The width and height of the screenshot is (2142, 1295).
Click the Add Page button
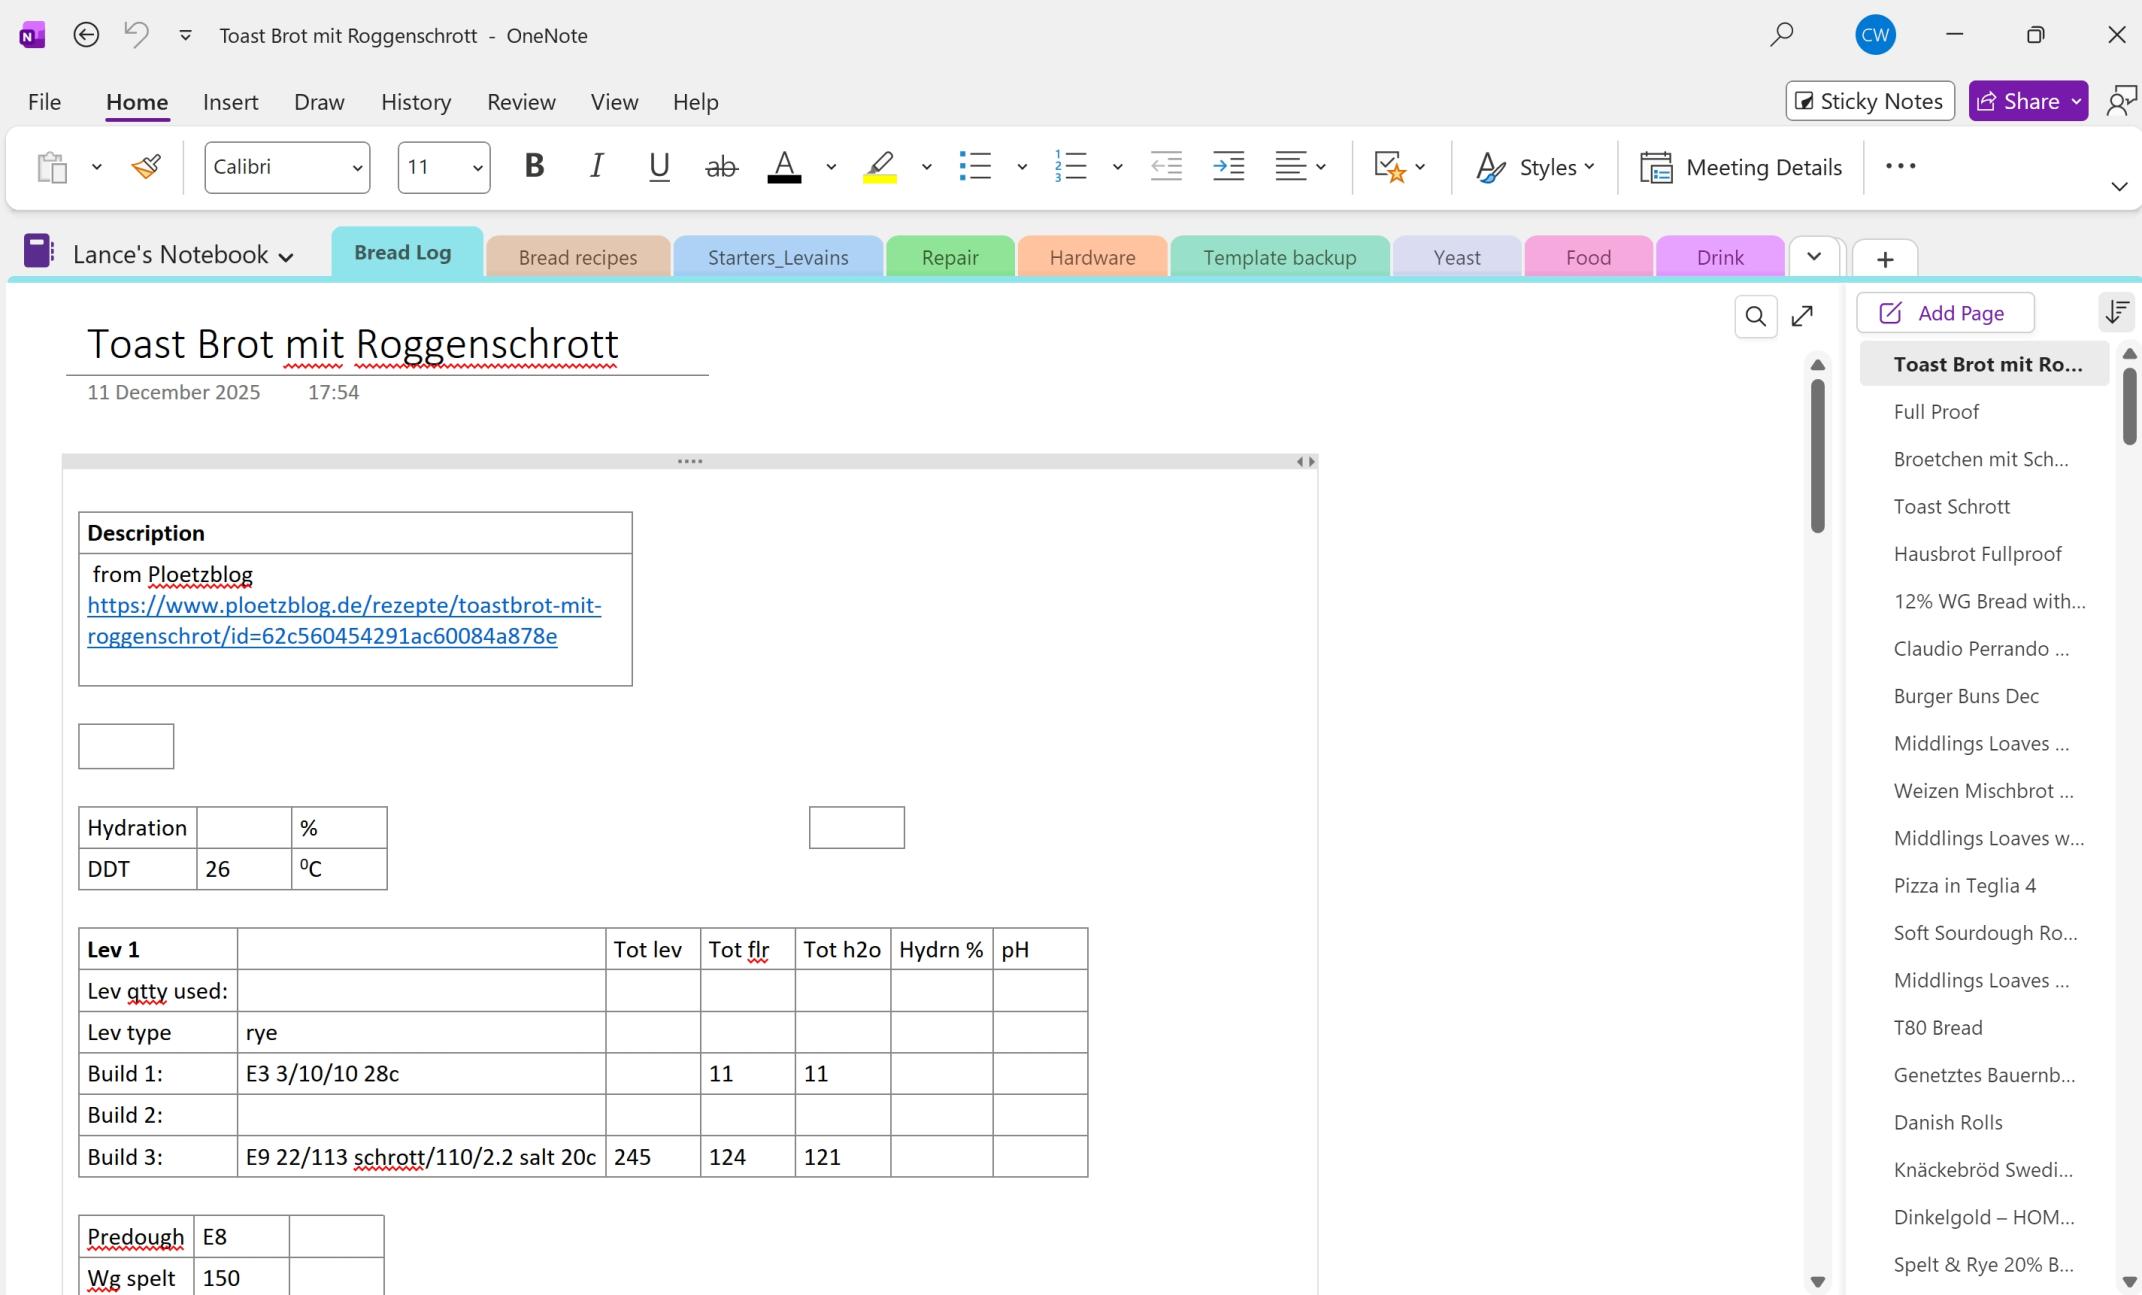1943,312
